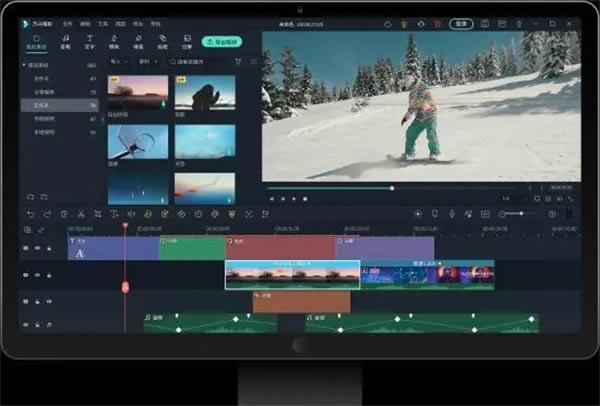Click the Delete trash icon in timeline toolbar
The width and height of the screenshot is (600, 406).
click(x=64, y=213)
